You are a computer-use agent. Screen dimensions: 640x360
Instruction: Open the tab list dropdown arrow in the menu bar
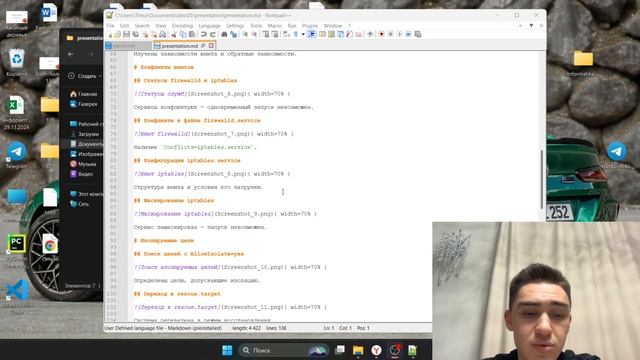(x=531, y=26)
